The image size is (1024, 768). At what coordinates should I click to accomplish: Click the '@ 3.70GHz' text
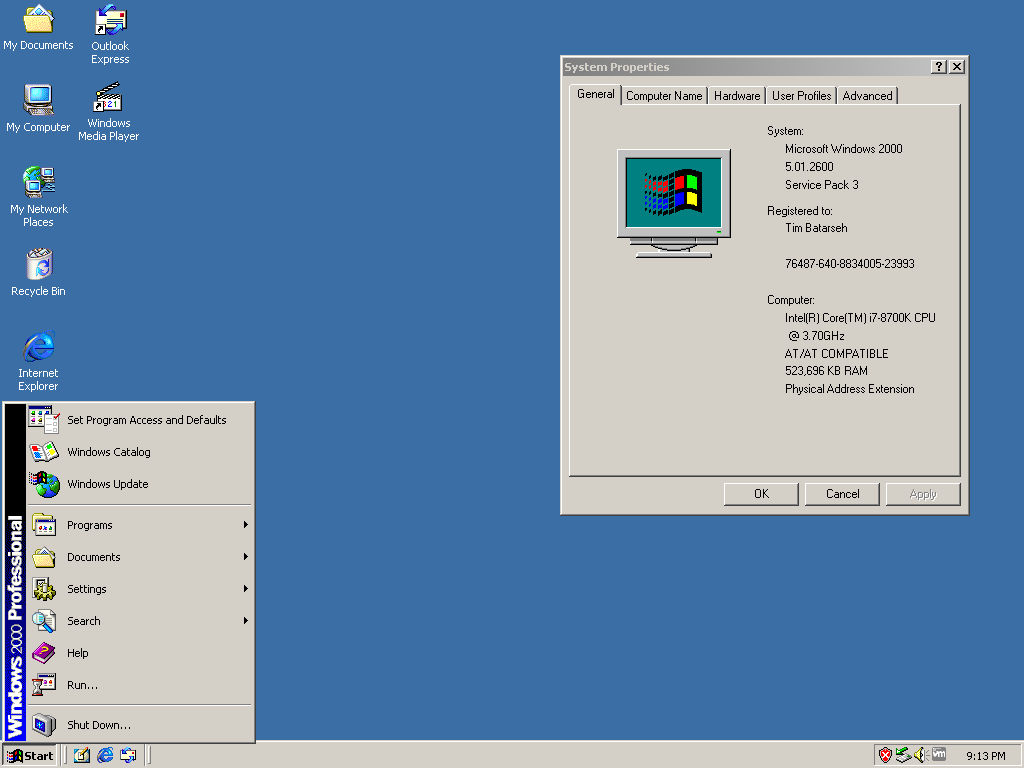pyautogui.click(x=816, y=336)
